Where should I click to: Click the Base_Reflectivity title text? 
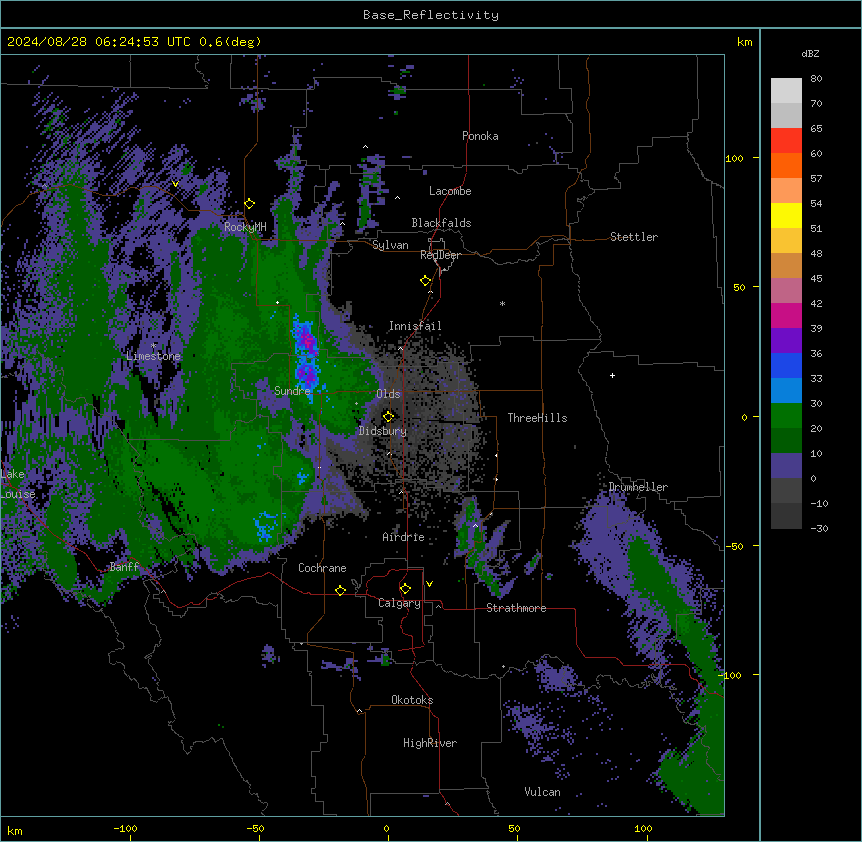click(x=430, y=15)
